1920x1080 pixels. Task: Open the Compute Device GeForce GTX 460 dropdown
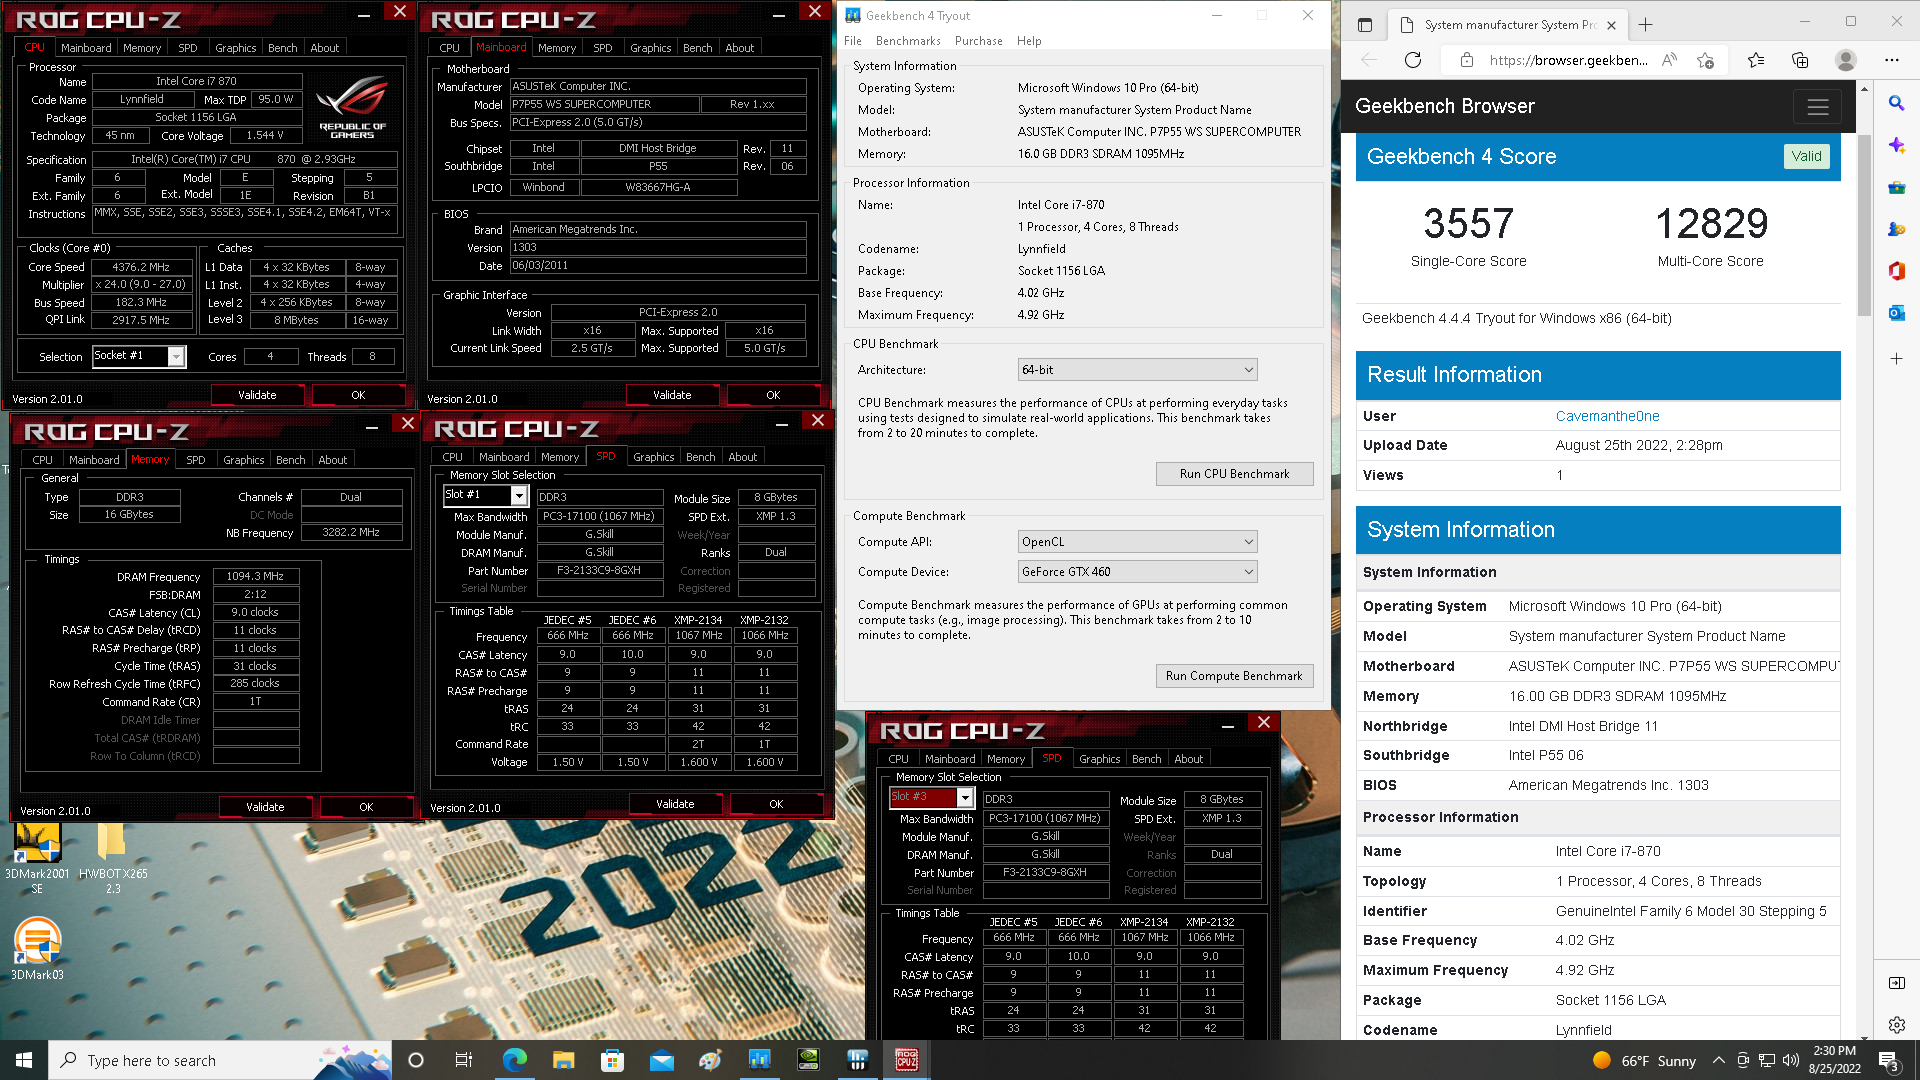tap(1137, 572)
